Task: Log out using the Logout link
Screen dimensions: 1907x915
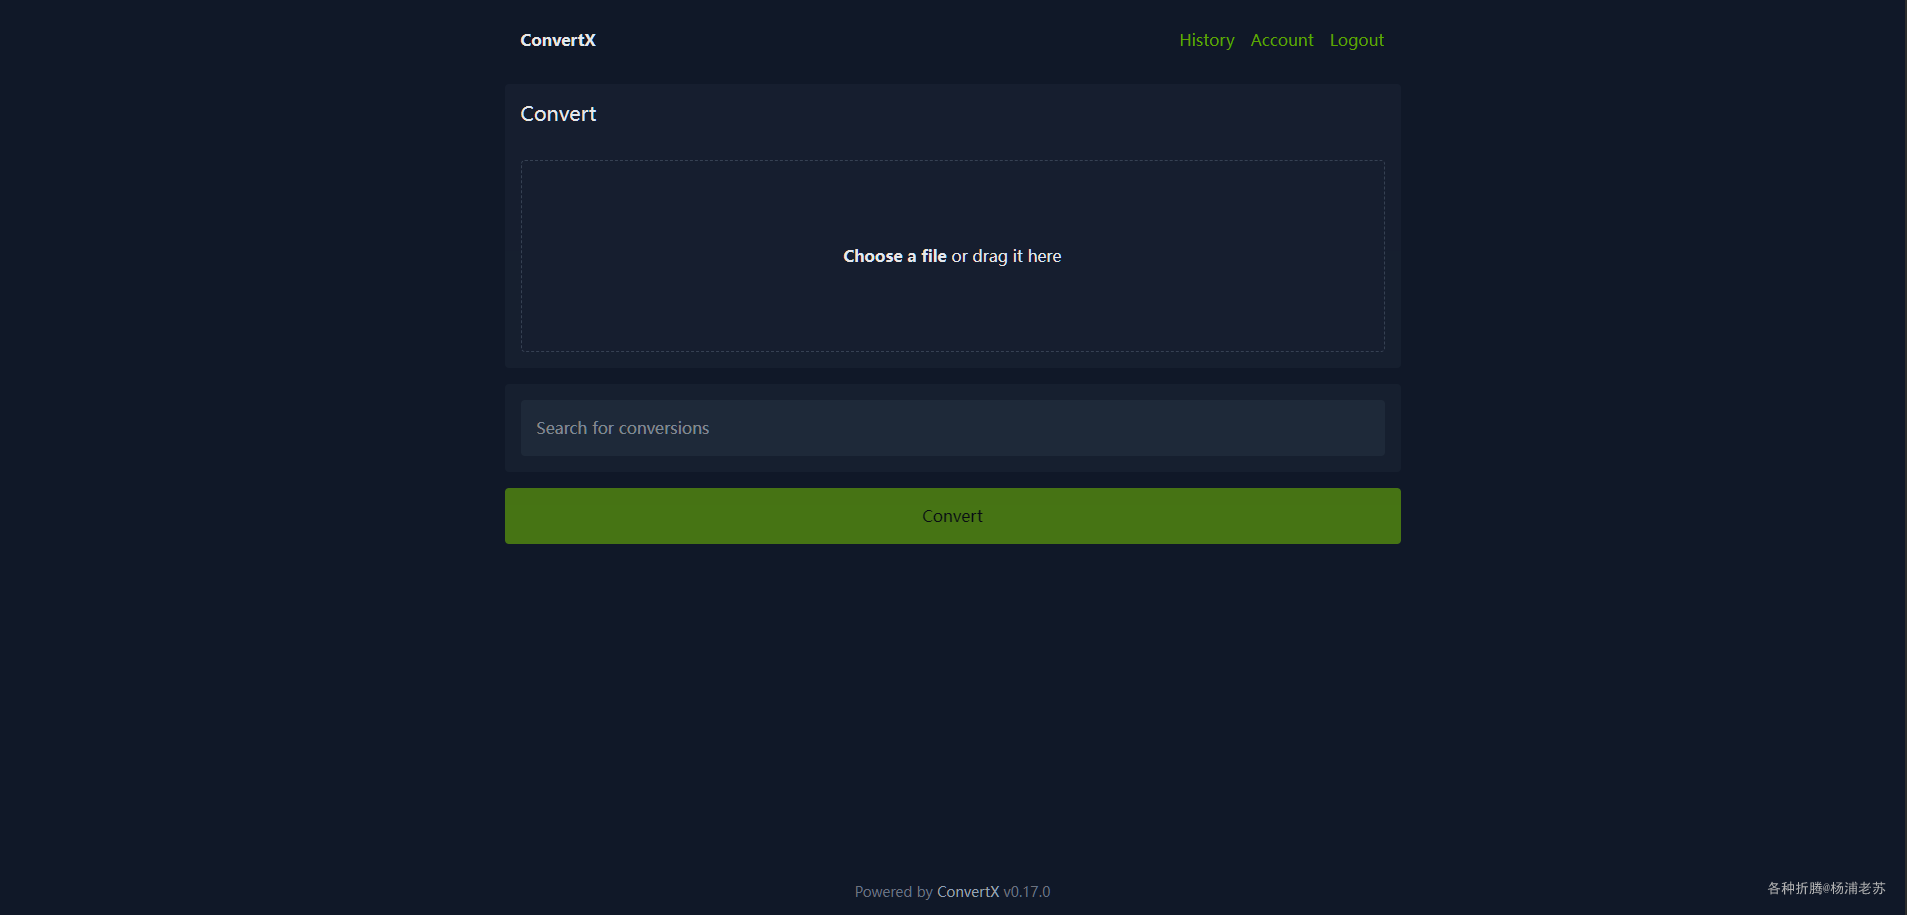Action: pos(1356,40)
